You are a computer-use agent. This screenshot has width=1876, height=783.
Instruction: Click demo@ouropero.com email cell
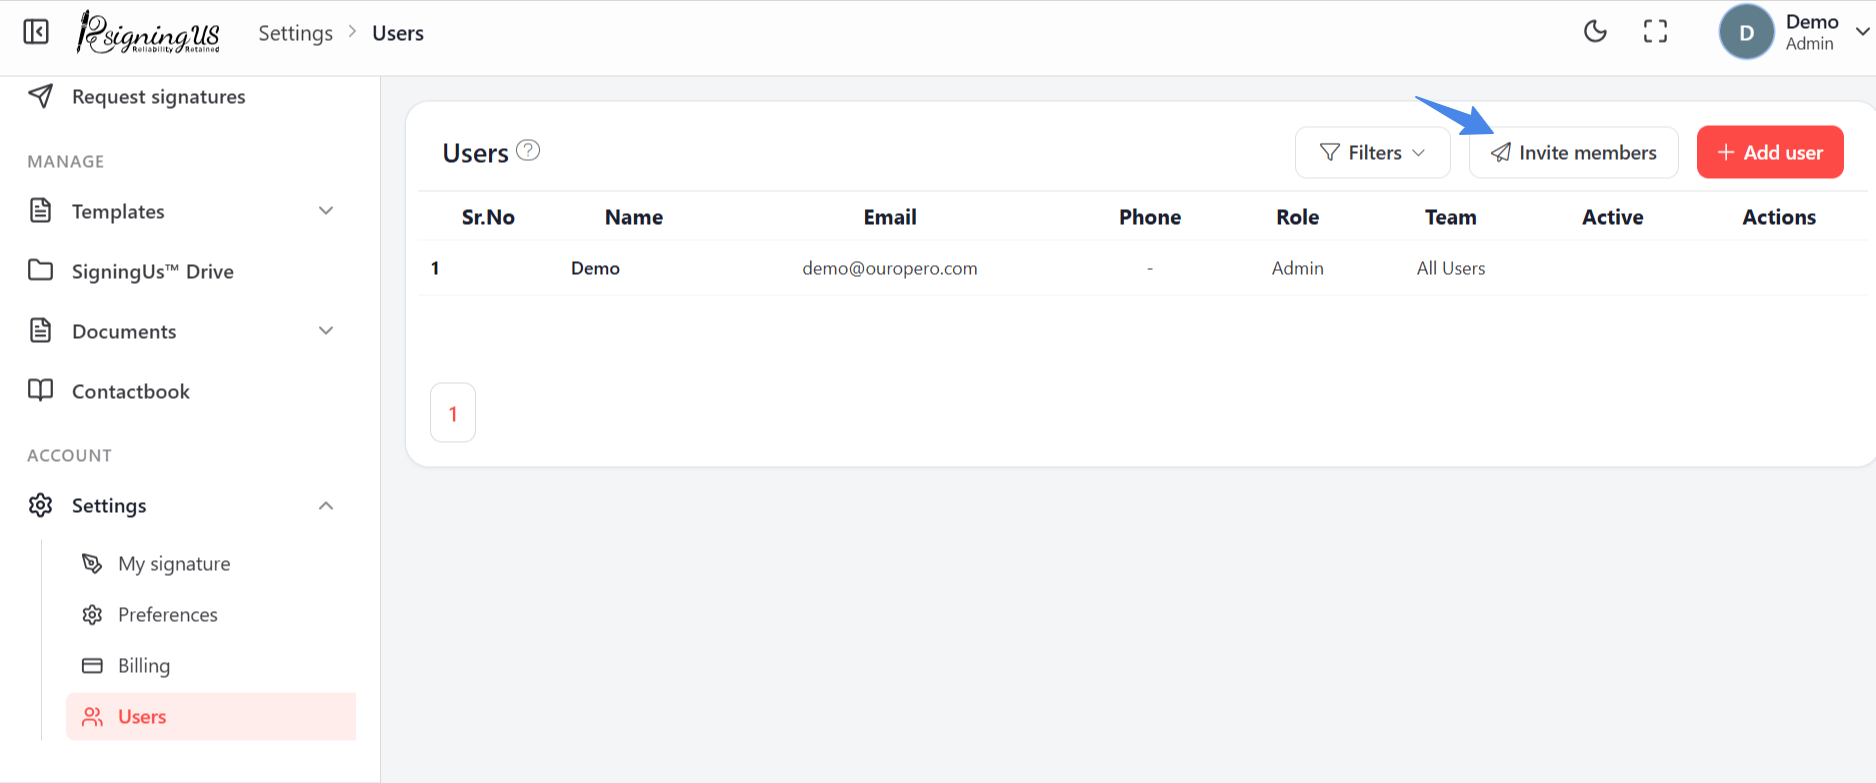point(890,268)
